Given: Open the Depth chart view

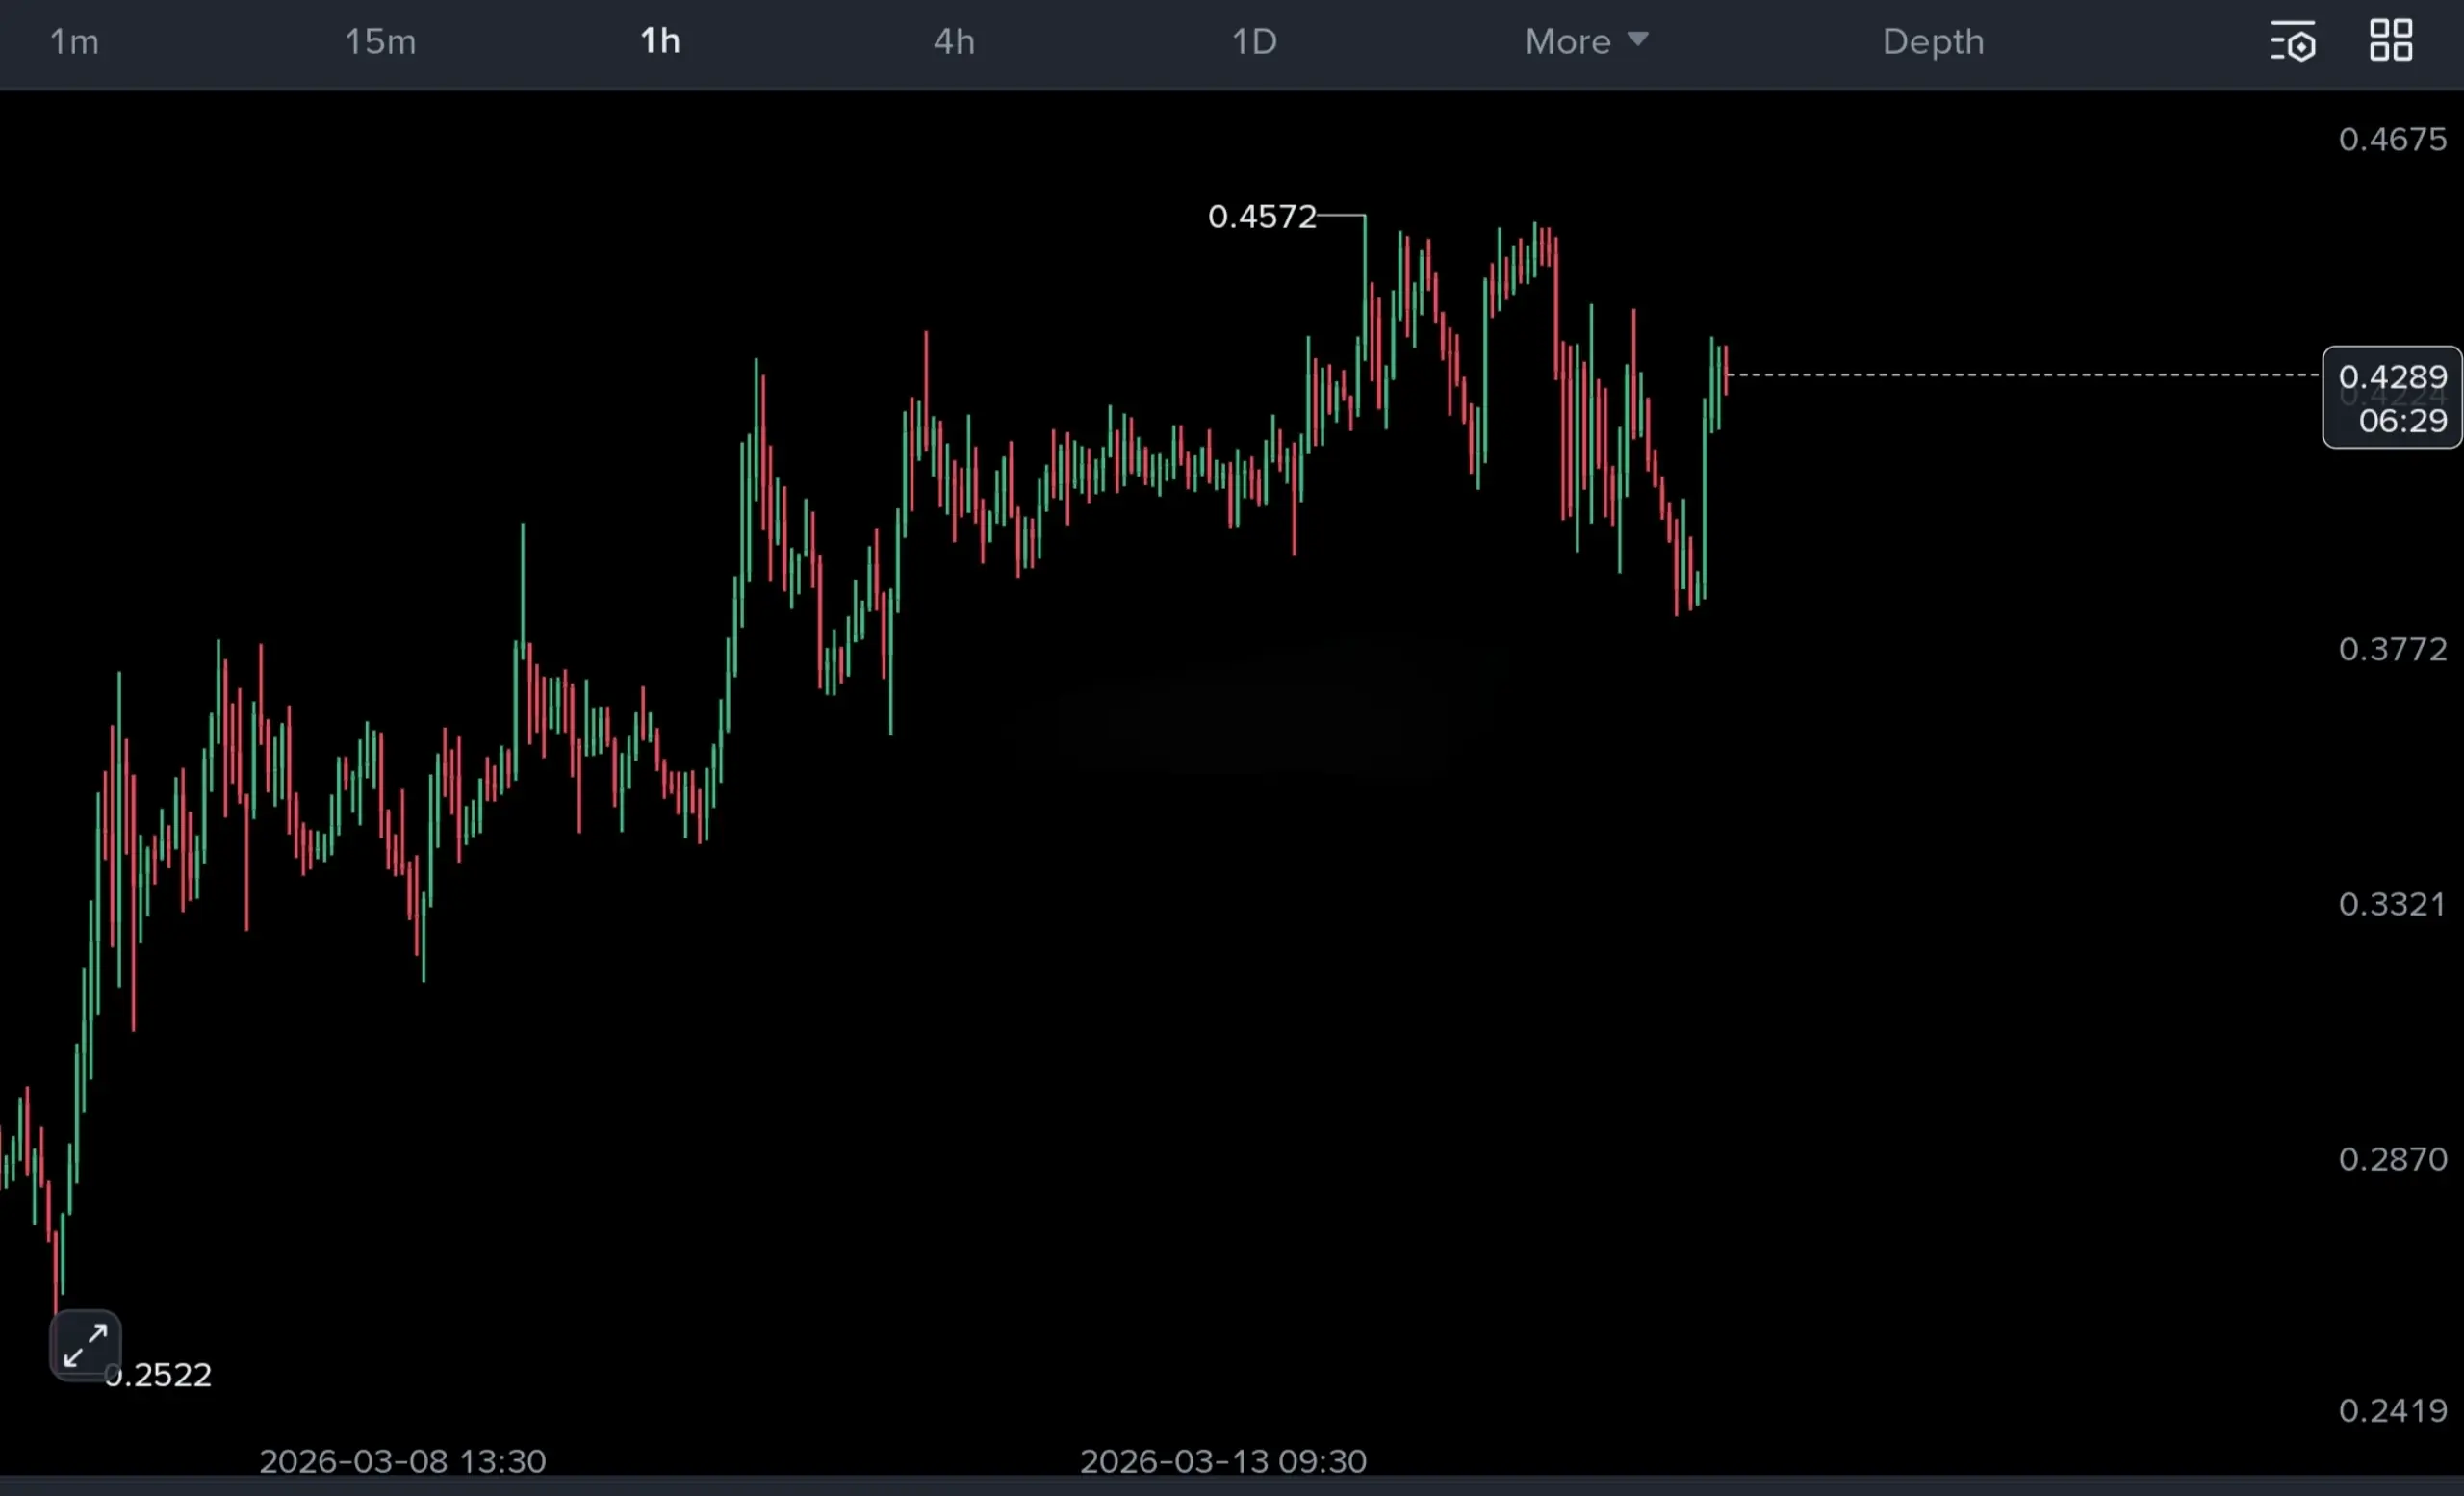Looking at the screenshot, I should [x=1933, y=42].
